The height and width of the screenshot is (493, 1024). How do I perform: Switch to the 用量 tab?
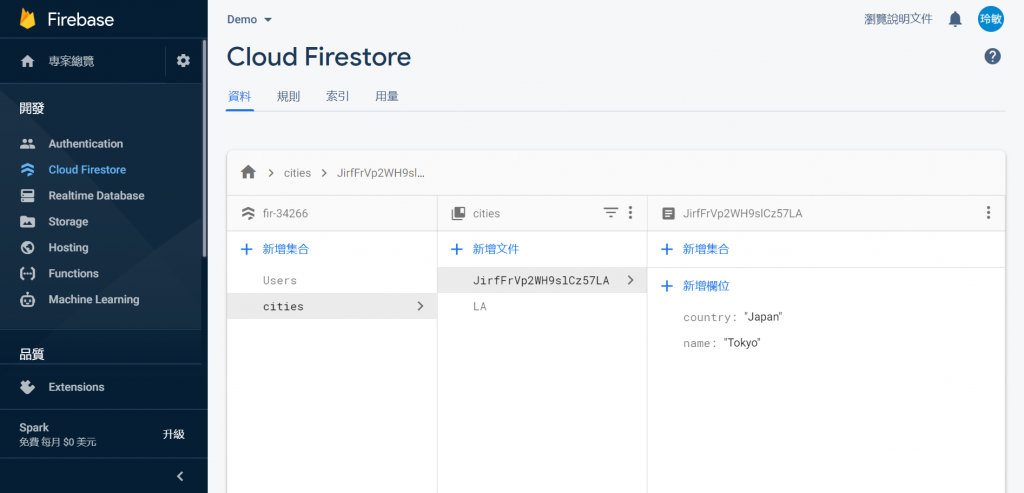click(x=387, y=96)
